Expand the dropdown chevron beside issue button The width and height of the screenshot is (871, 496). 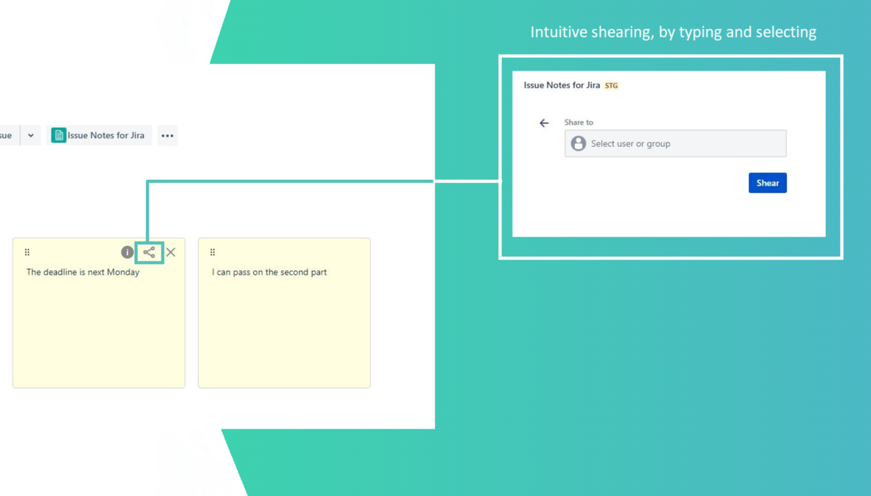coord(31,135)
